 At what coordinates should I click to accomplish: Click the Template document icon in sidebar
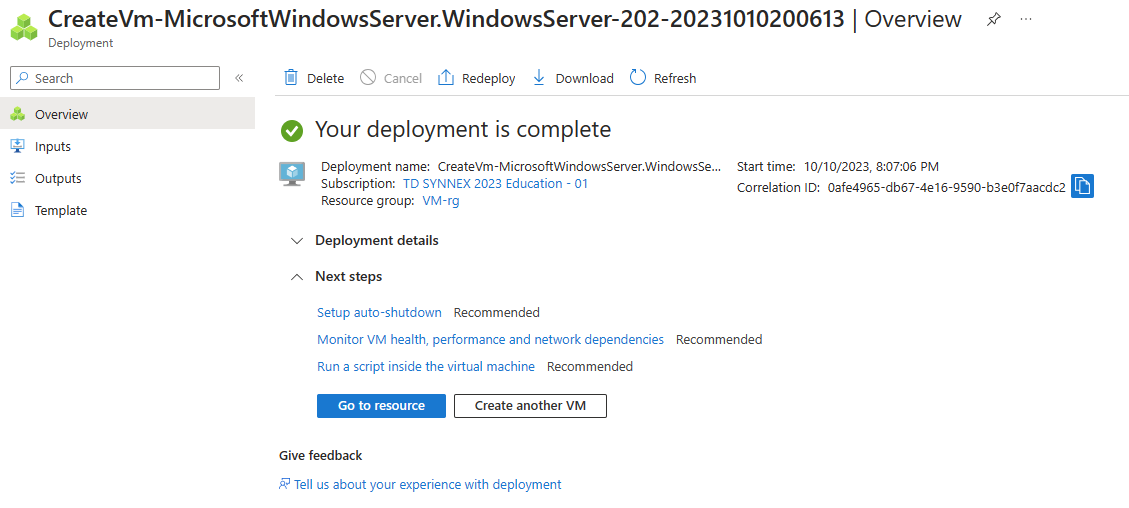tap(18, 210)
